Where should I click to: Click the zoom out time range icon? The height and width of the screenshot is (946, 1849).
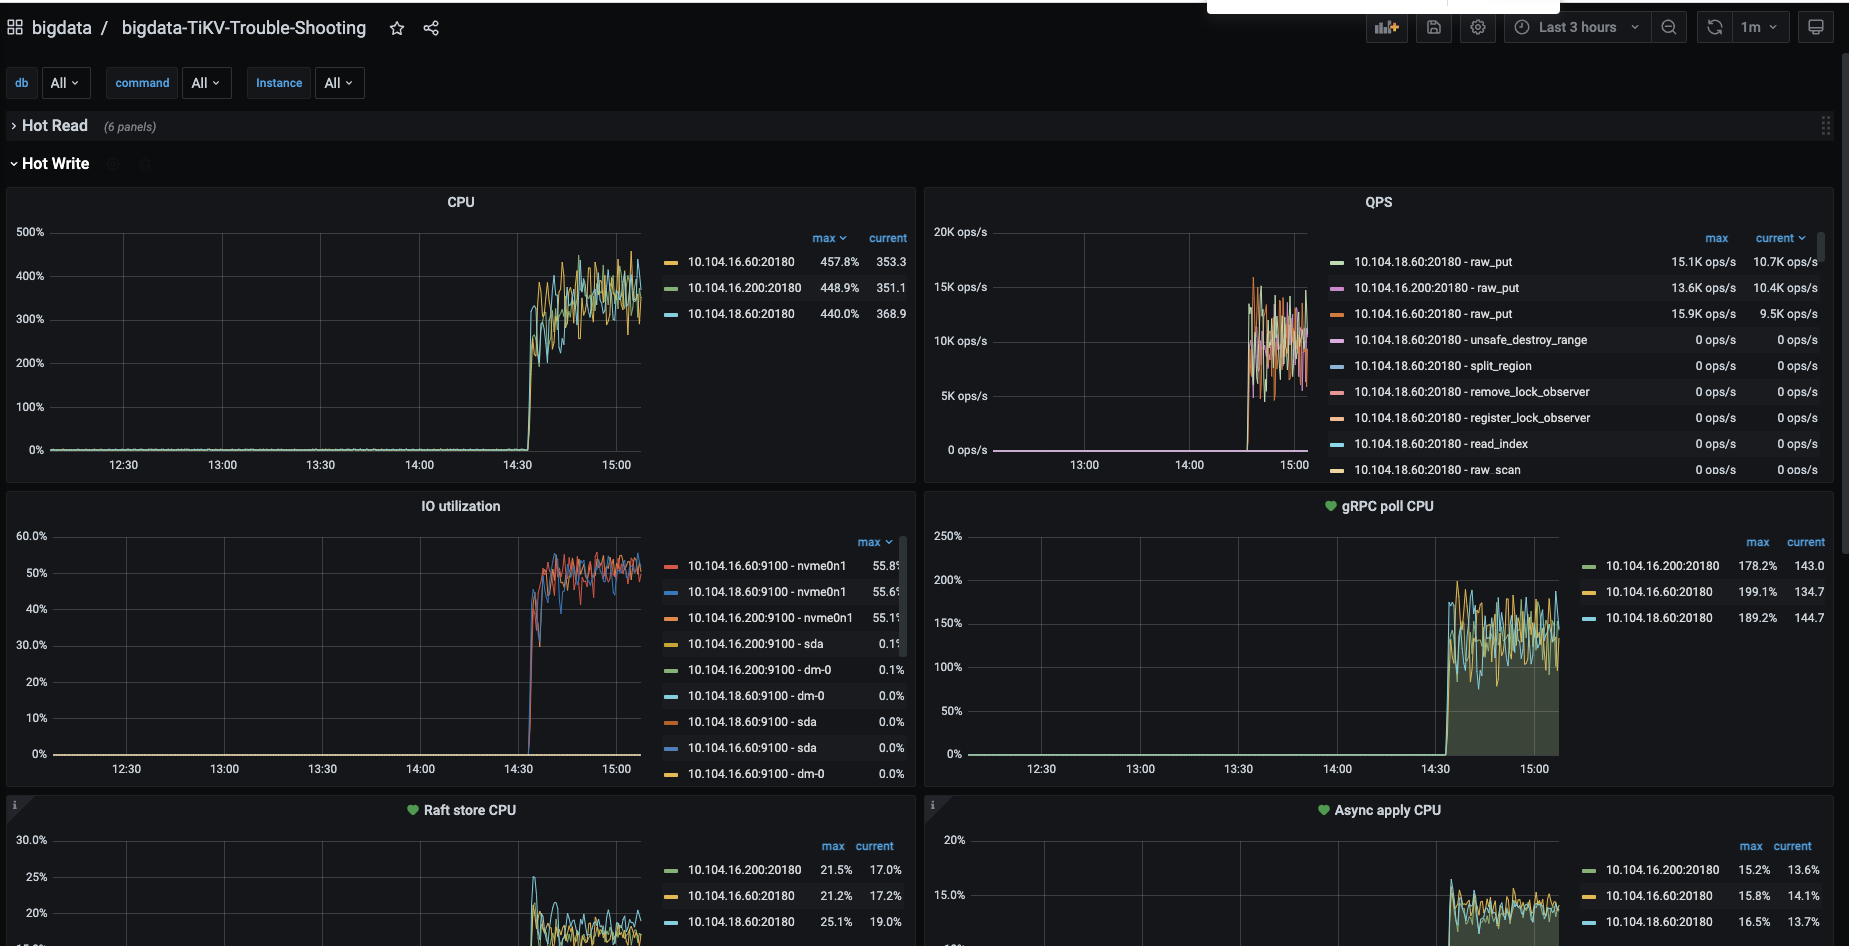coord(1669,27)
